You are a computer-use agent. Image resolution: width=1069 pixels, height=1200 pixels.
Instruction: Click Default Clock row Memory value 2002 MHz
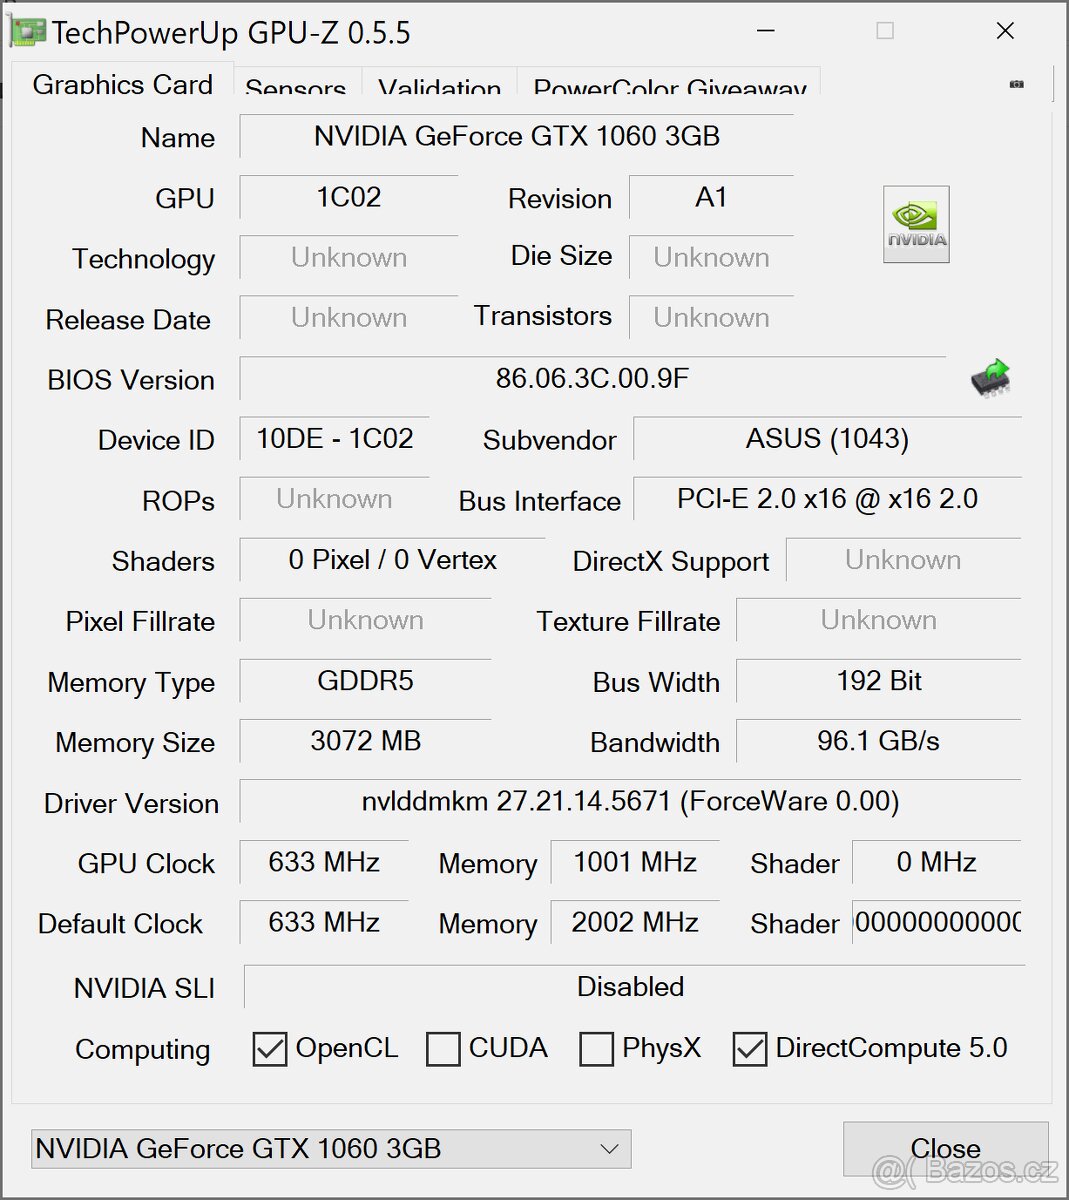pos(635,922)
